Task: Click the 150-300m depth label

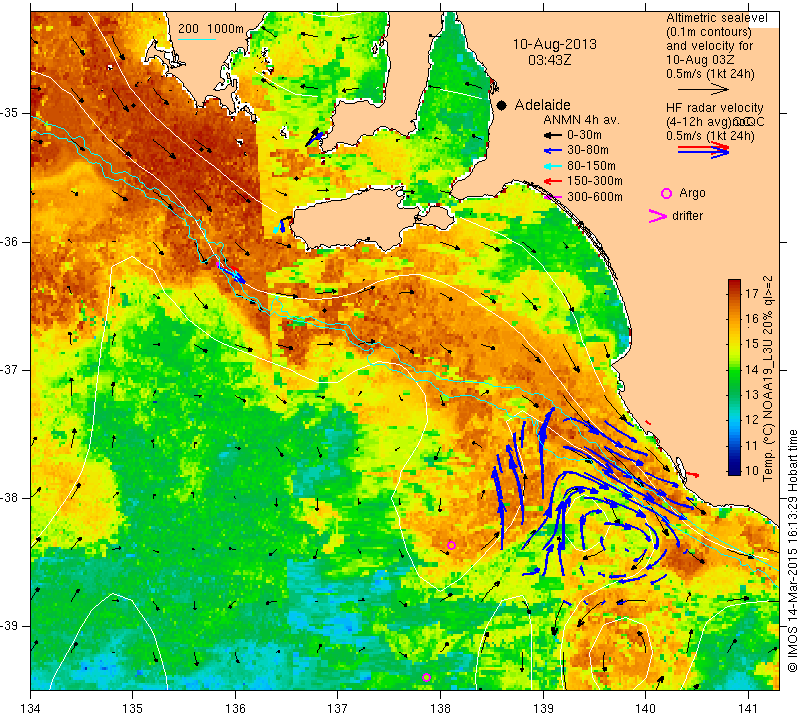Action: tap(595, 181)
